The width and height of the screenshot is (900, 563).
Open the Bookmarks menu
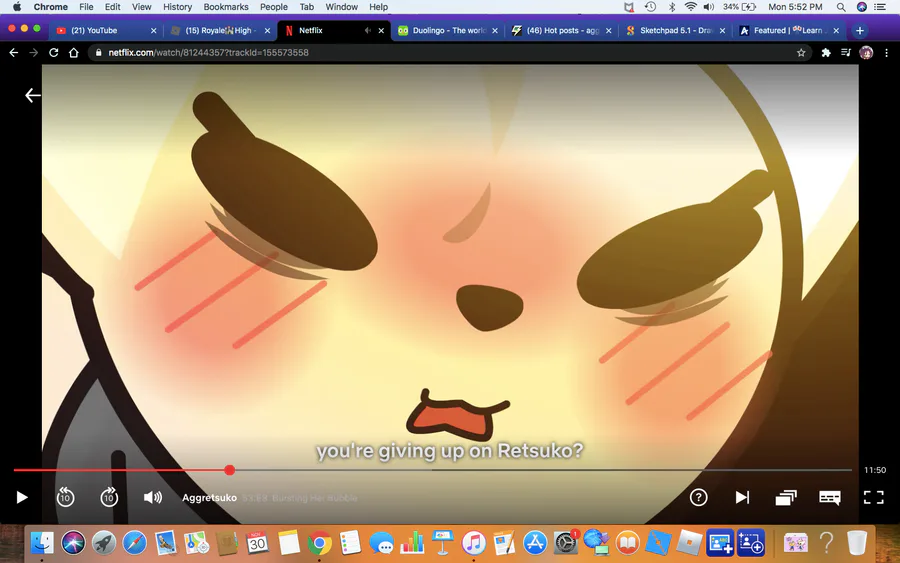[226, 7]
